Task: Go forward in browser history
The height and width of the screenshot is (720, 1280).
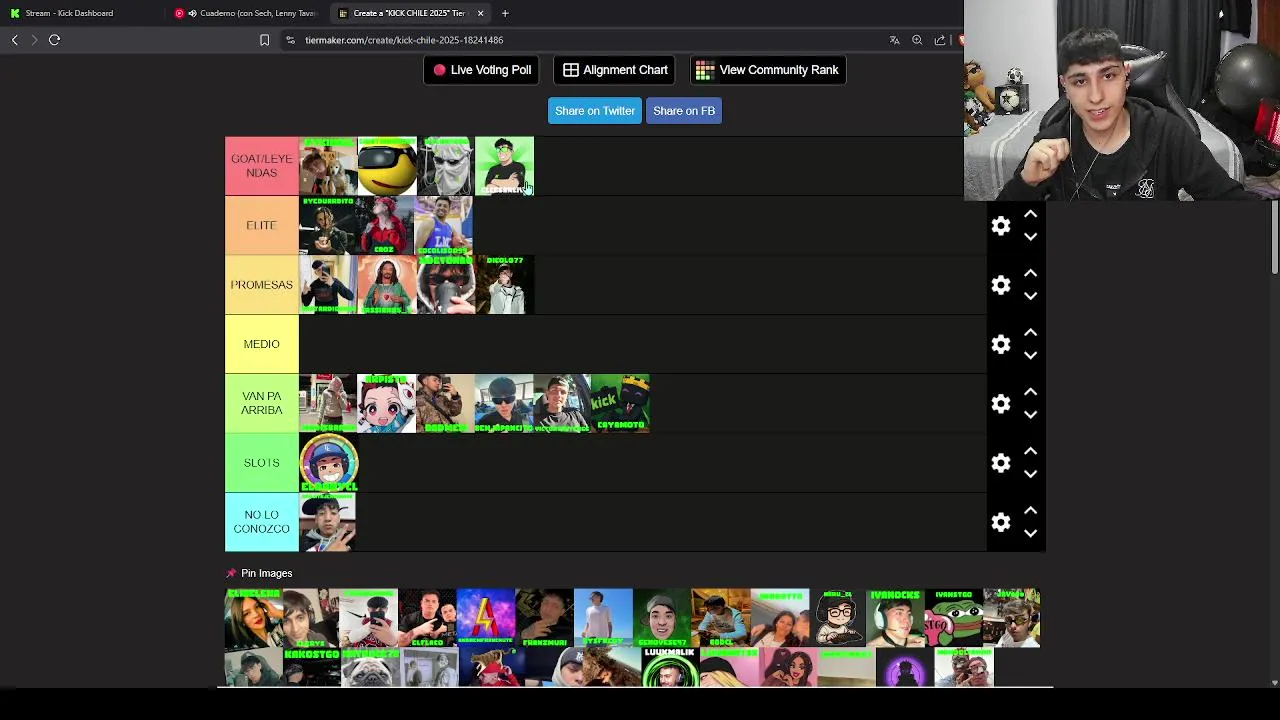Action: 34,40
